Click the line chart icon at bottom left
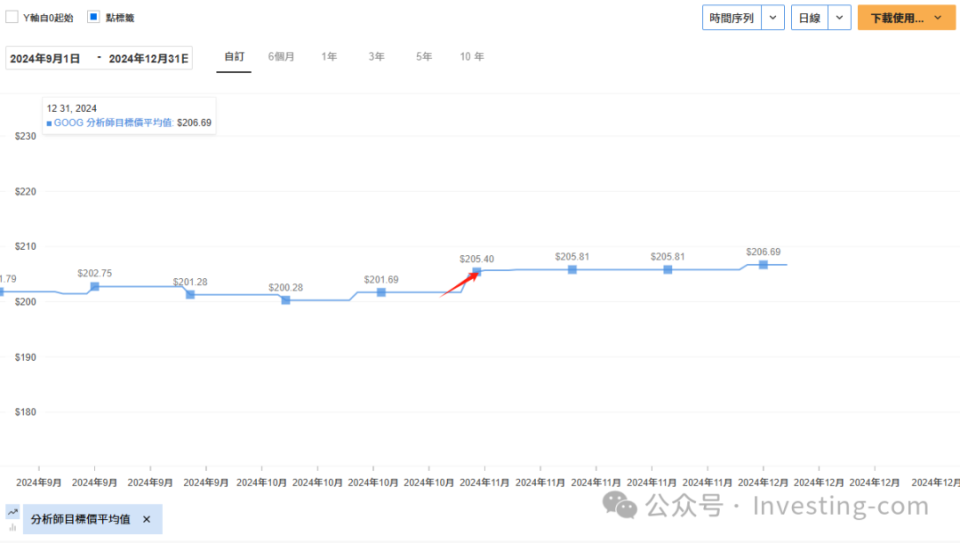This screenshot has height=543, width=960. pos(13,512)
